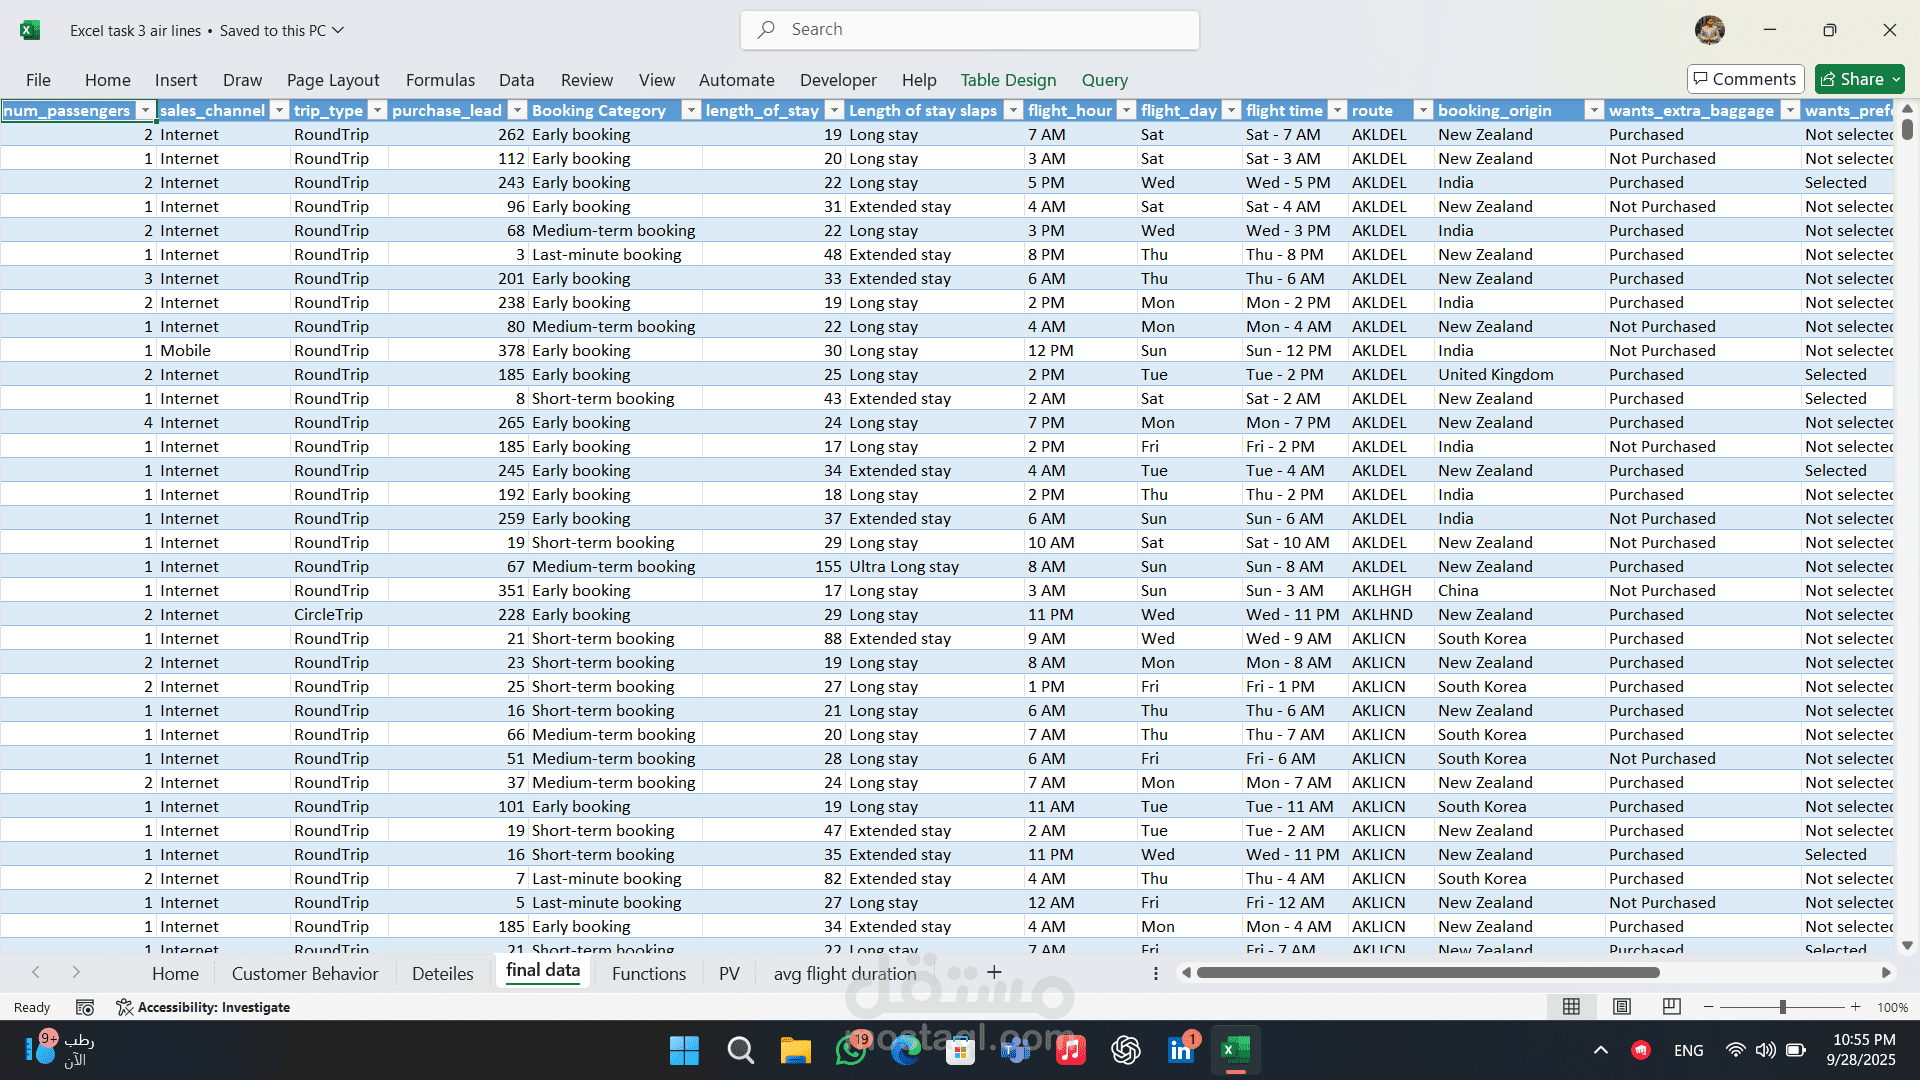Image resolution: width=1920 pixels, height=1080 pixels.
Task: Expand flight_day column filter arrow
Action: tap(1231, 110)
